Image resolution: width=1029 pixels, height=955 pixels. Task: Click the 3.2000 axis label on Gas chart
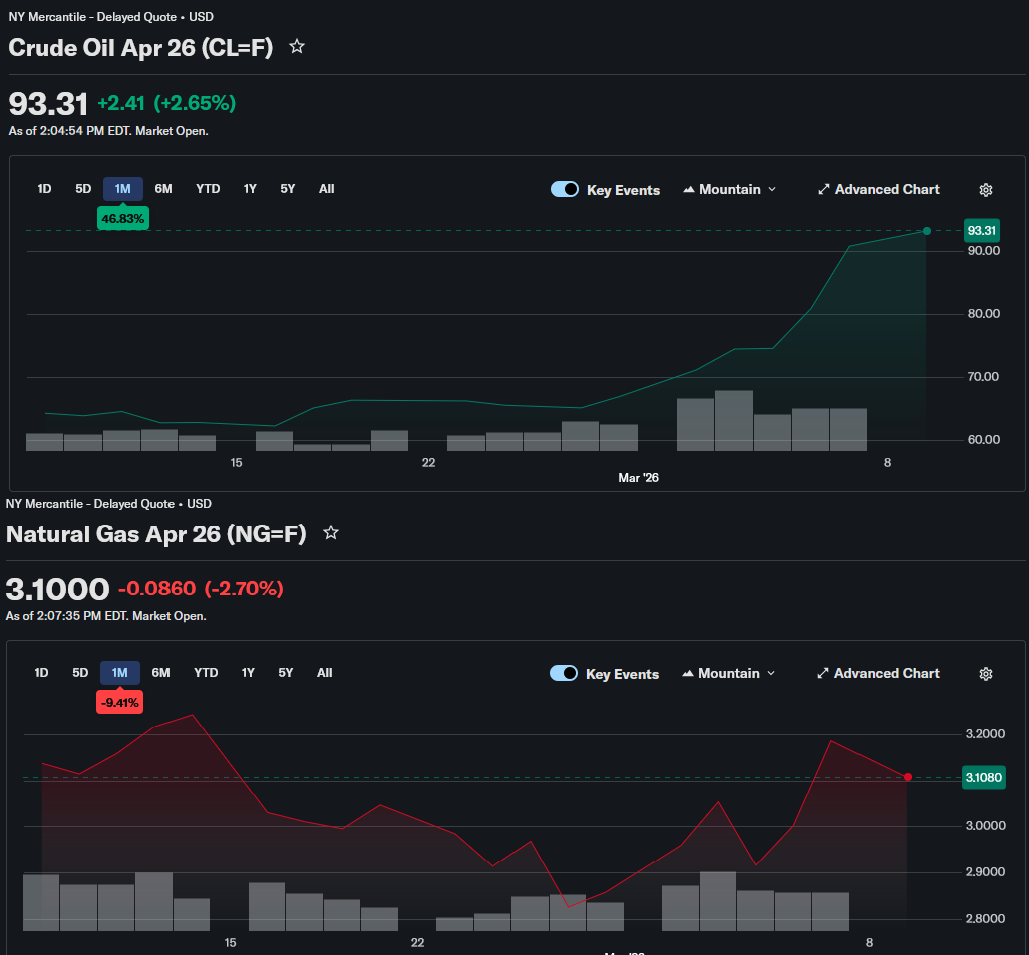[x=985, y=734]
